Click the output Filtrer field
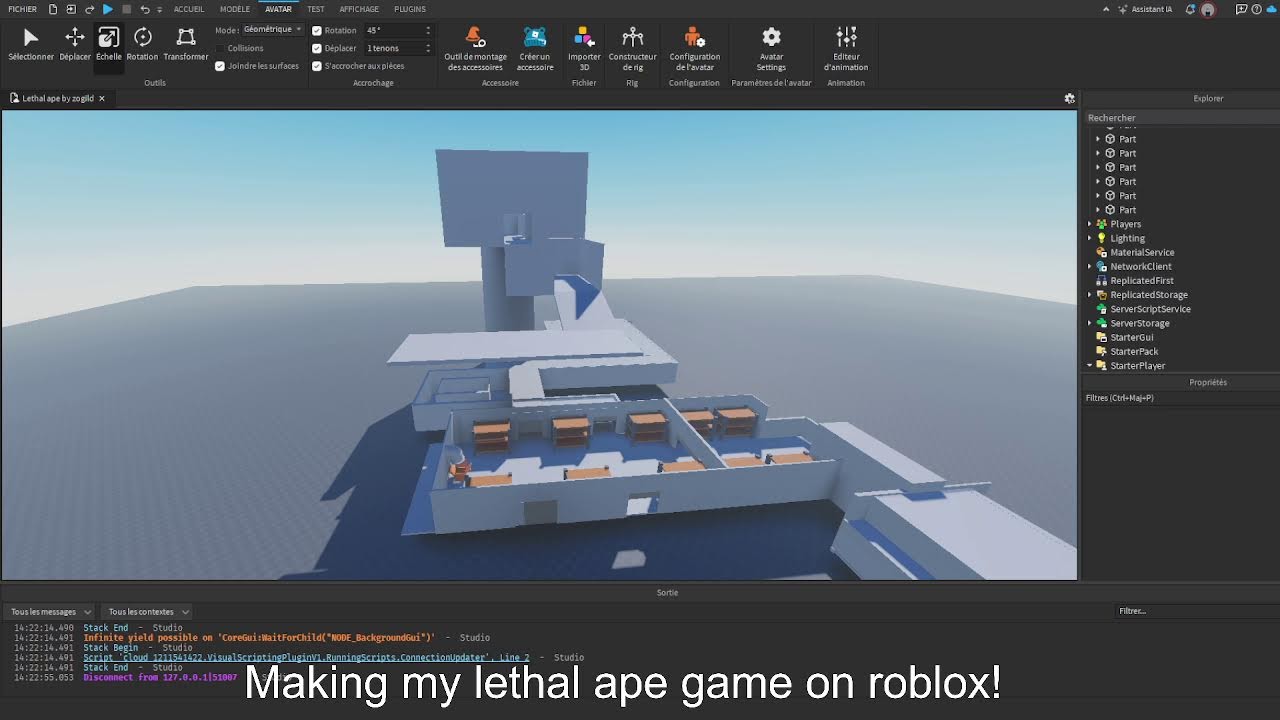The height and width of the screenshot is (720, 1280). pyautogui.click(x=1195, y=611)
